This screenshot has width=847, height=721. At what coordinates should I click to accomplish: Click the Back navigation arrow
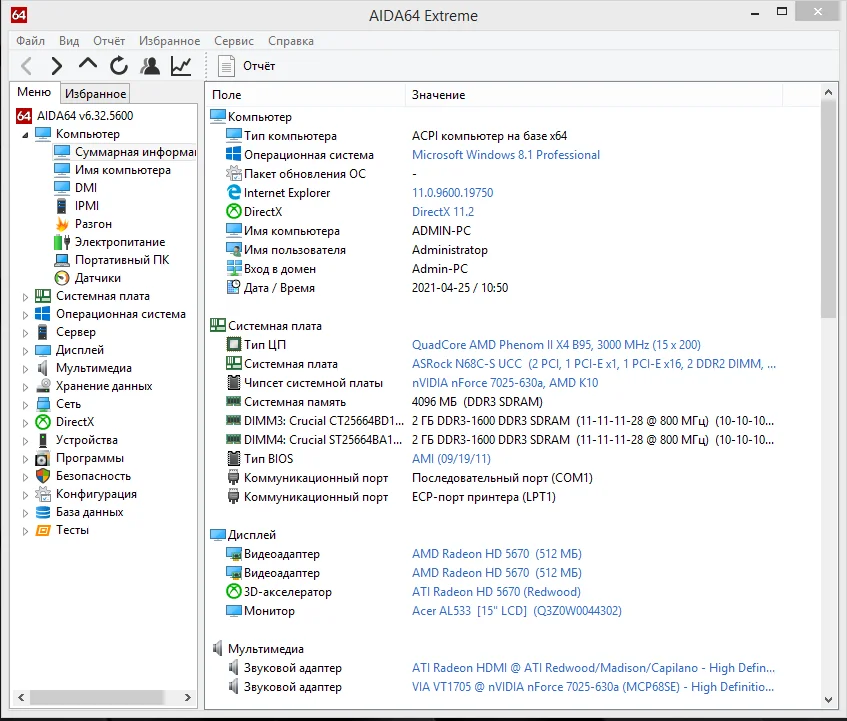(x=27, y=66)
